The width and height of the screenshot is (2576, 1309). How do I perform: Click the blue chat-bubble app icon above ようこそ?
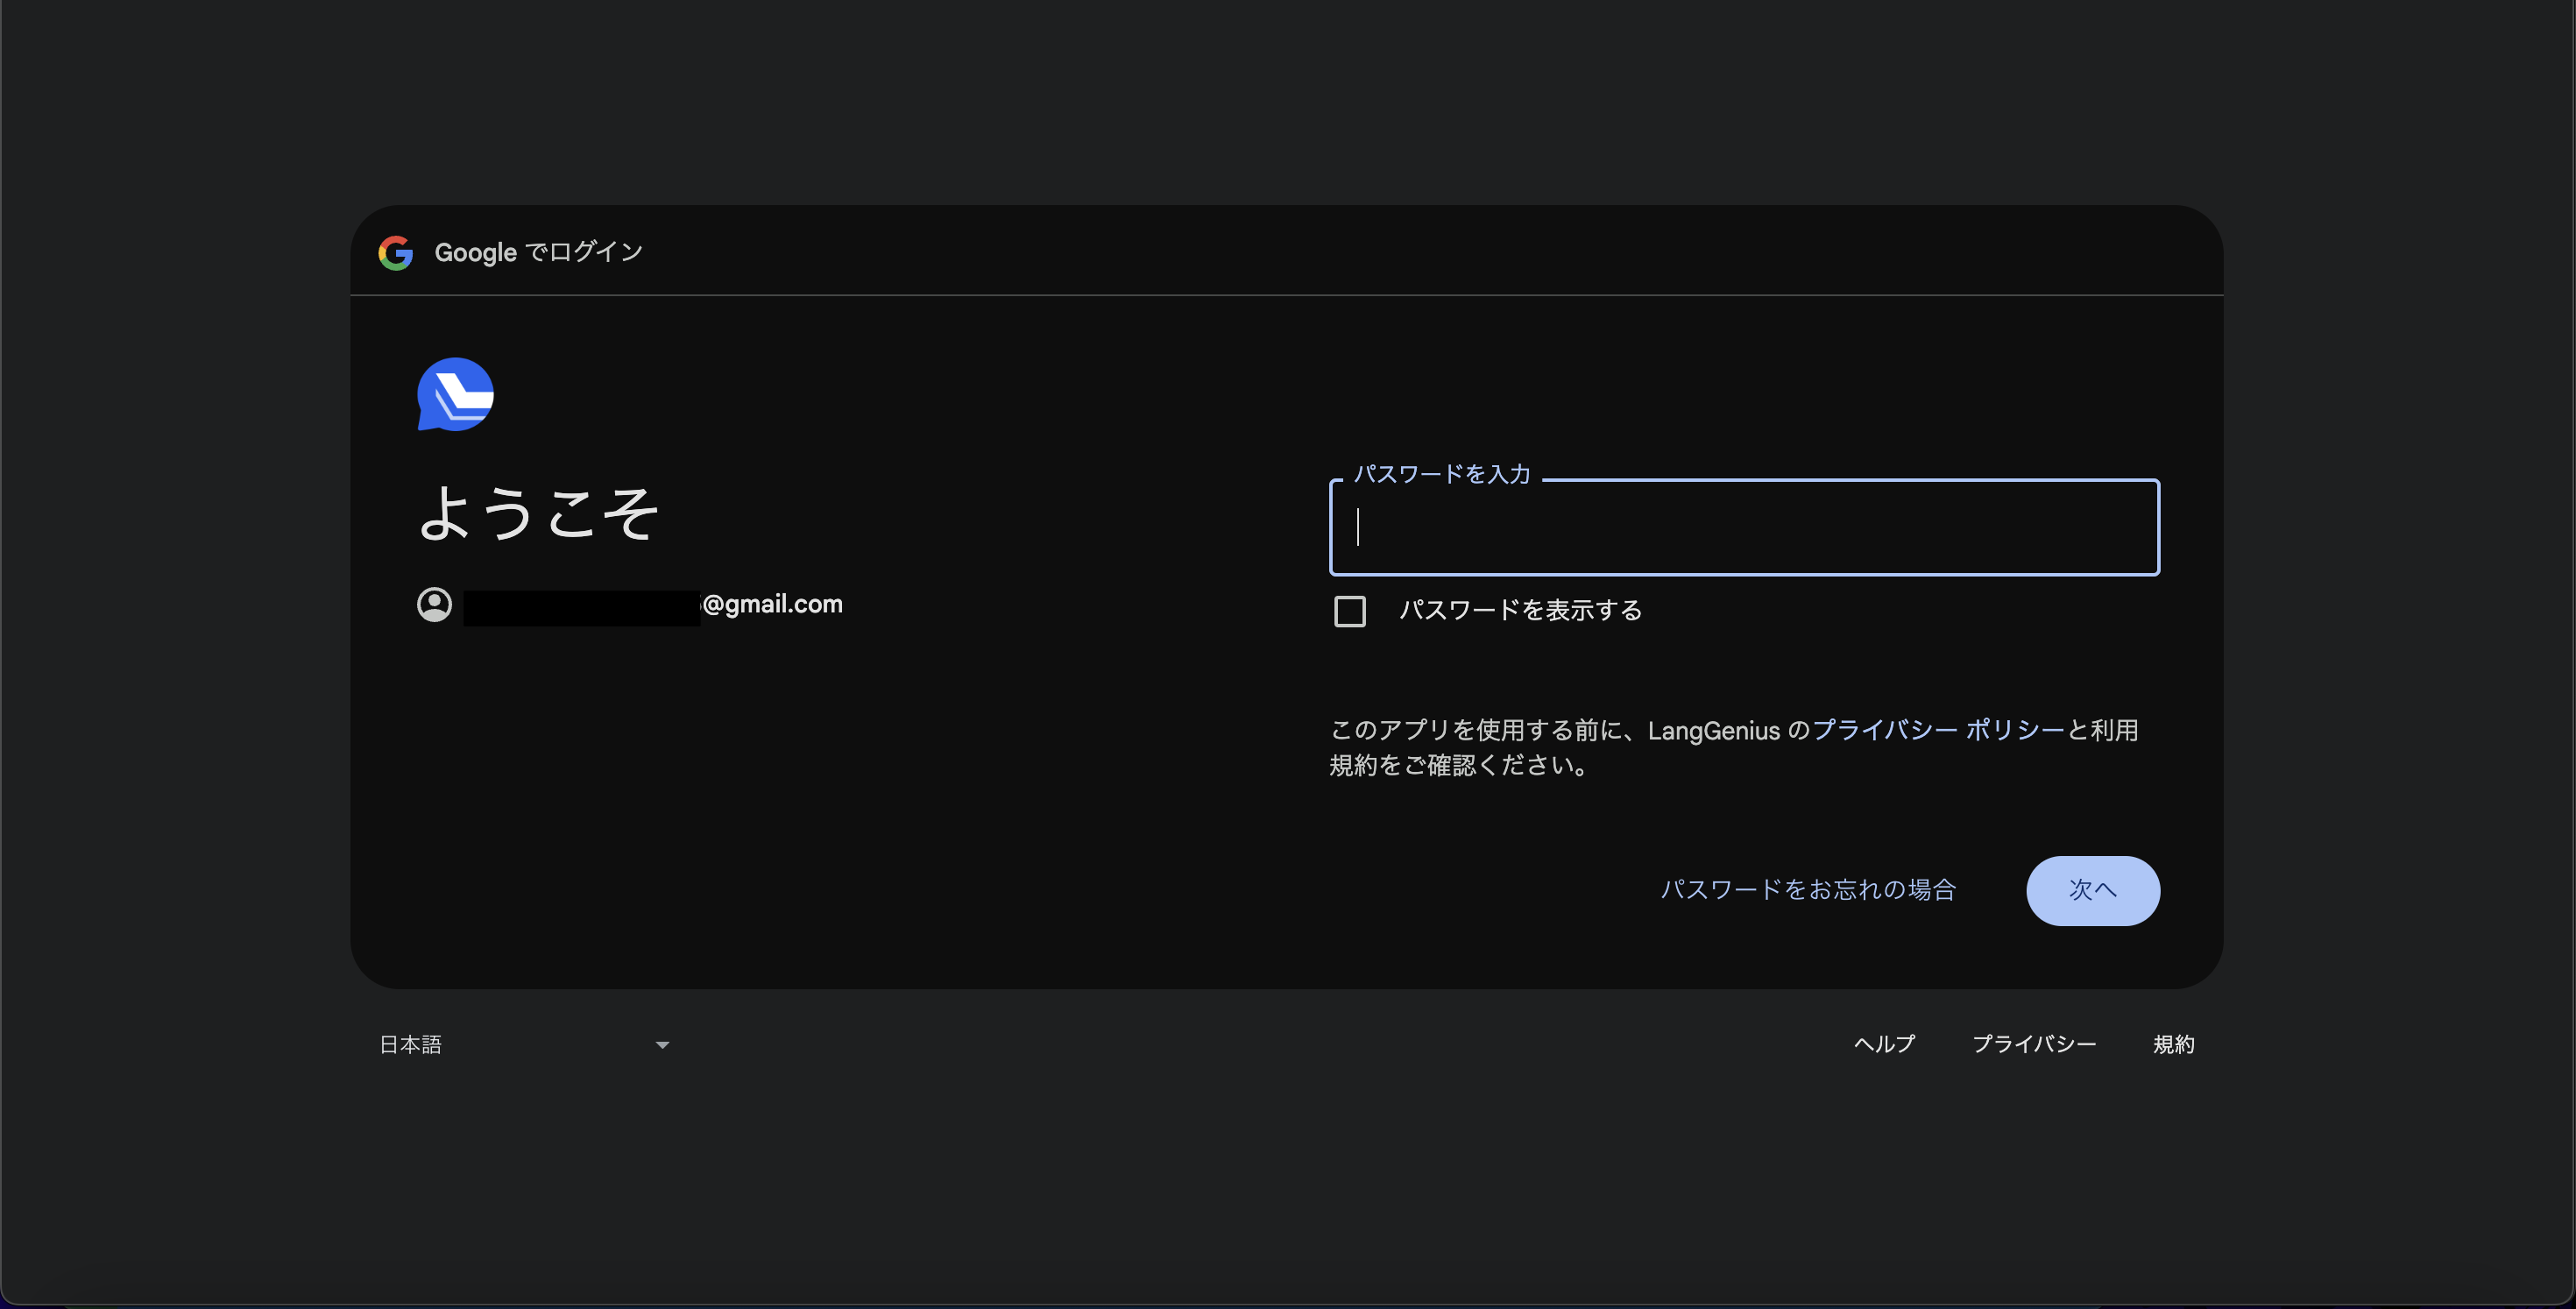pyautogui.click(x=455, y=394)
